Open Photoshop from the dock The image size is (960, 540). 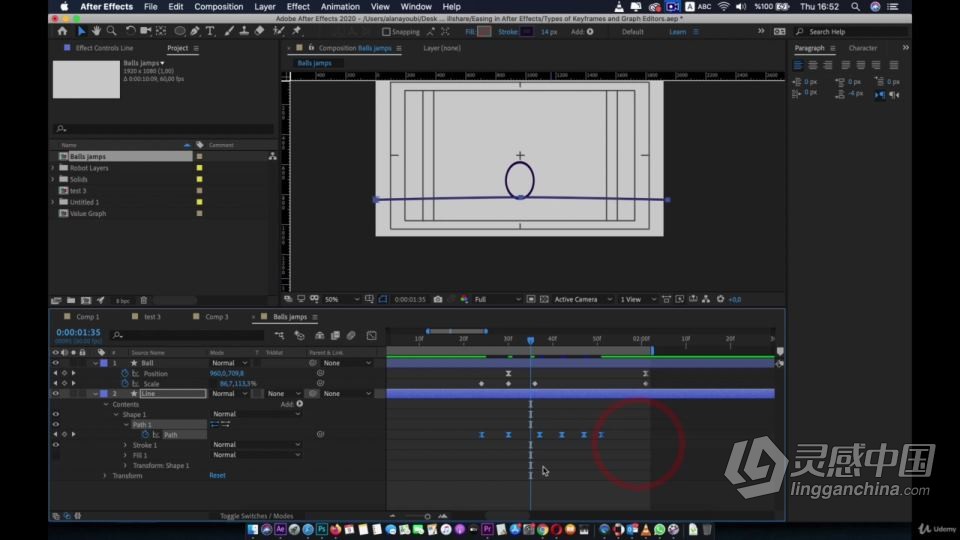click(321, 530)
